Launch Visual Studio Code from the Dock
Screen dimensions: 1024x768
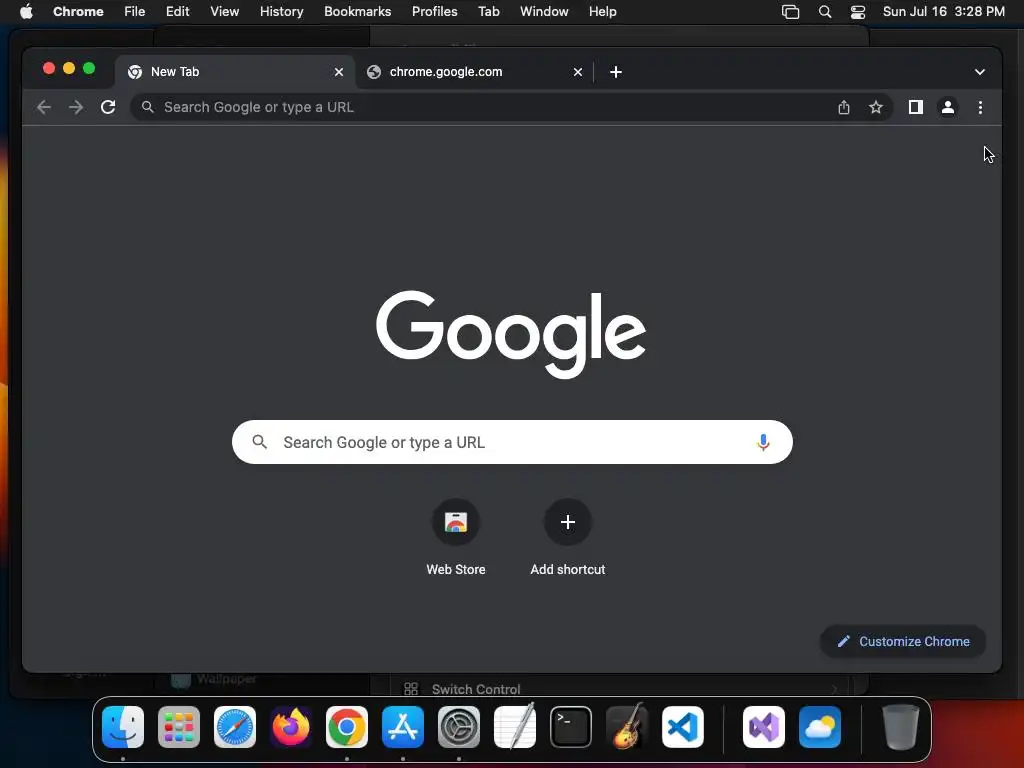pos(682,727)
